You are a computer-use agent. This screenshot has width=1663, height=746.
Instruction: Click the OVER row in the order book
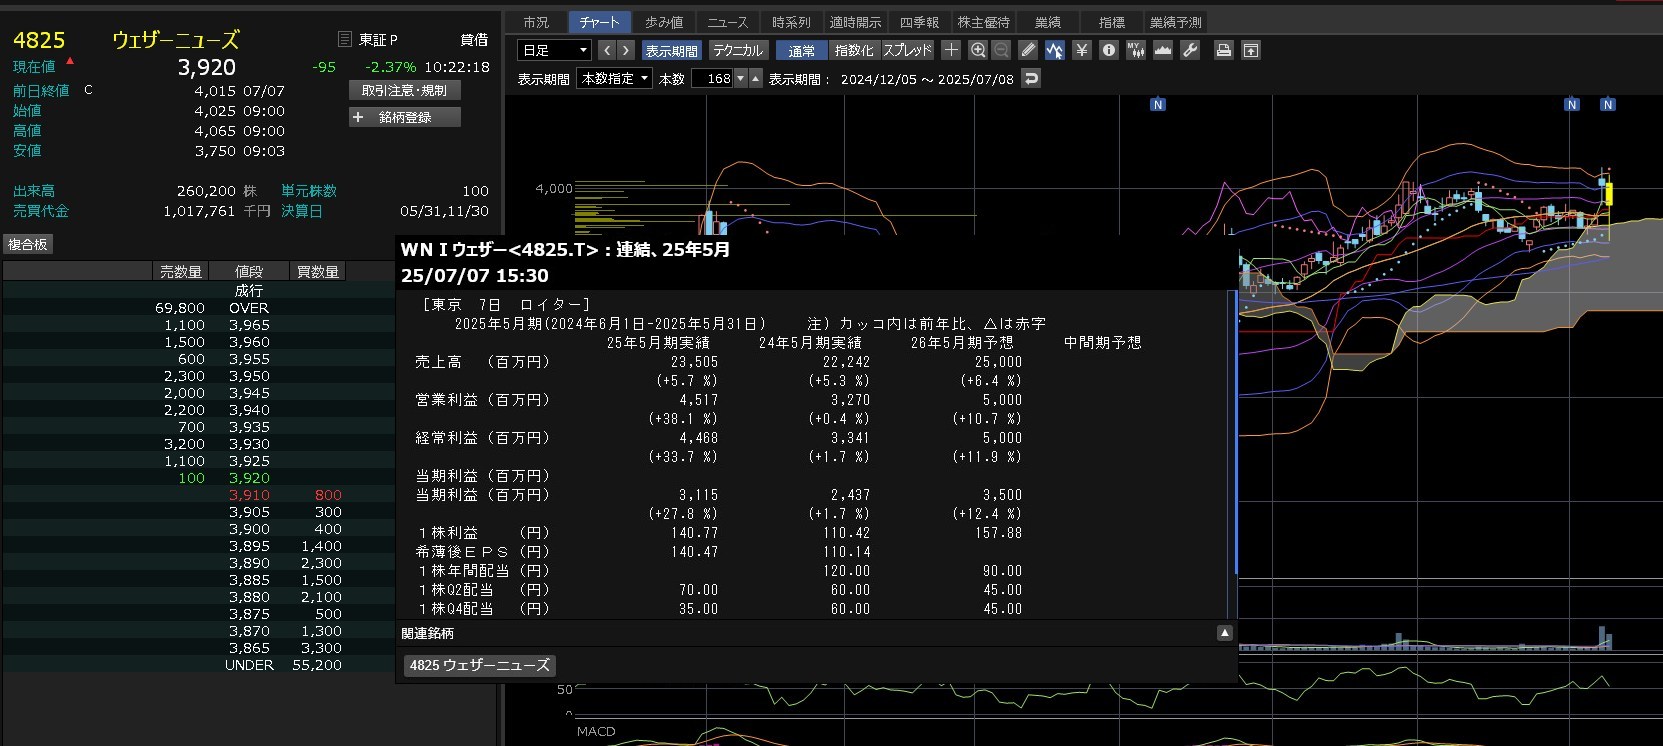(249, 308)
